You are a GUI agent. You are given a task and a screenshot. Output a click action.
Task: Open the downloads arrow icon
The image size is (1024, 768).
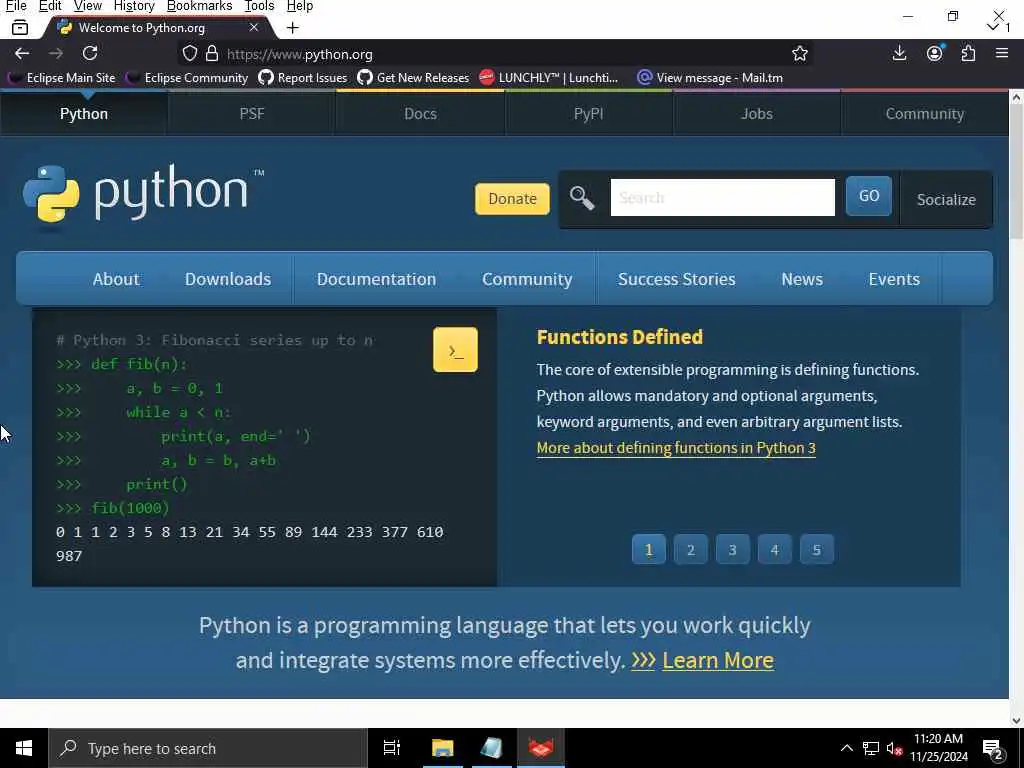(899, 54)
